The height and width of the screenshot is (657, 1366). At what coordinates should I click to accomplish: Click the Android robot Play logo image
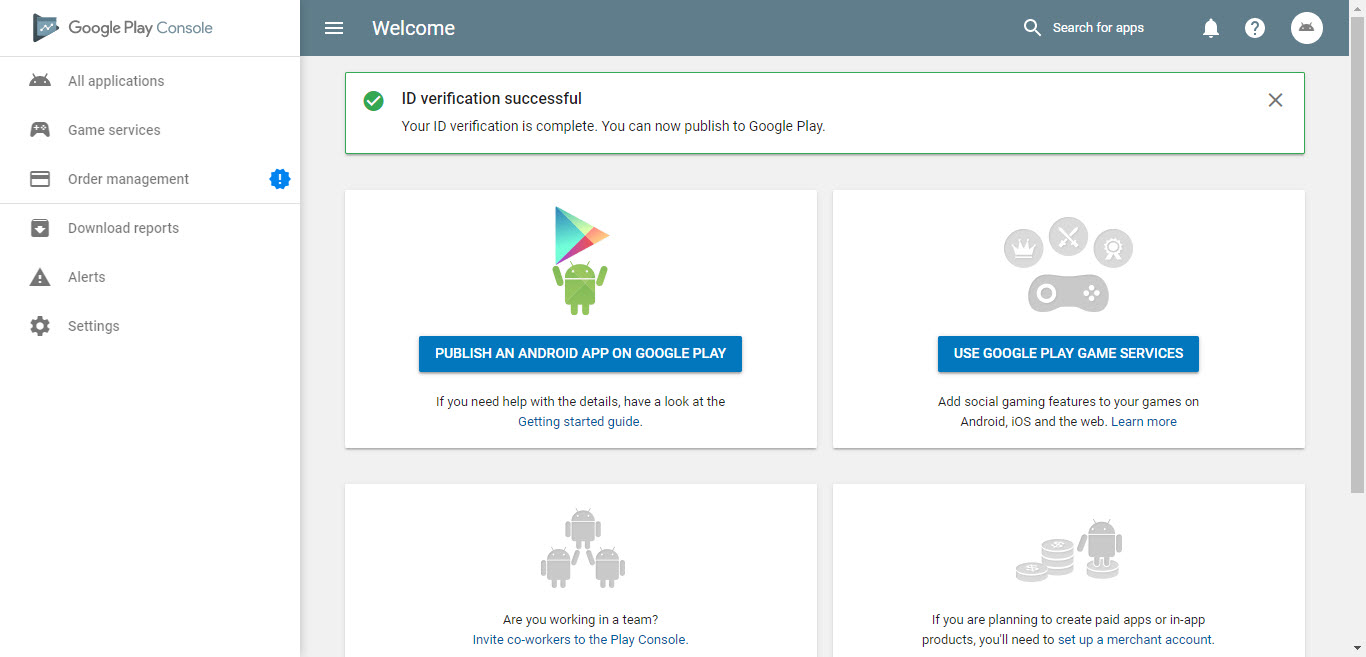[x=581, y=261]
